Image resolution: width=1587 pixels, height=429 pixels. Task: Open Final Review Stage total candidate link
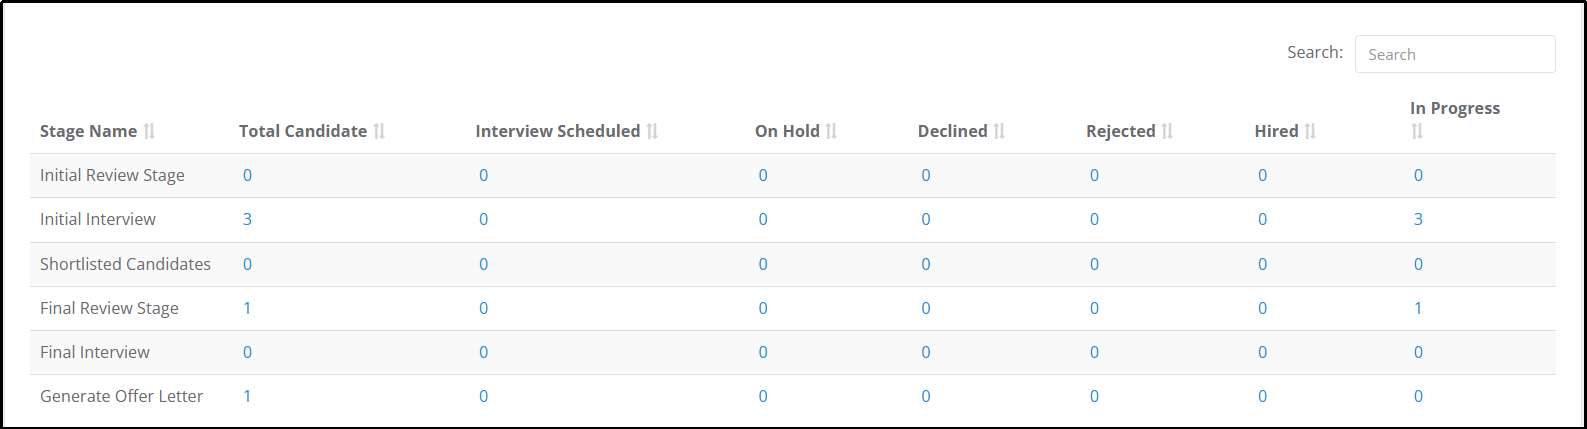pyautogui.click(x=247, y=308)
